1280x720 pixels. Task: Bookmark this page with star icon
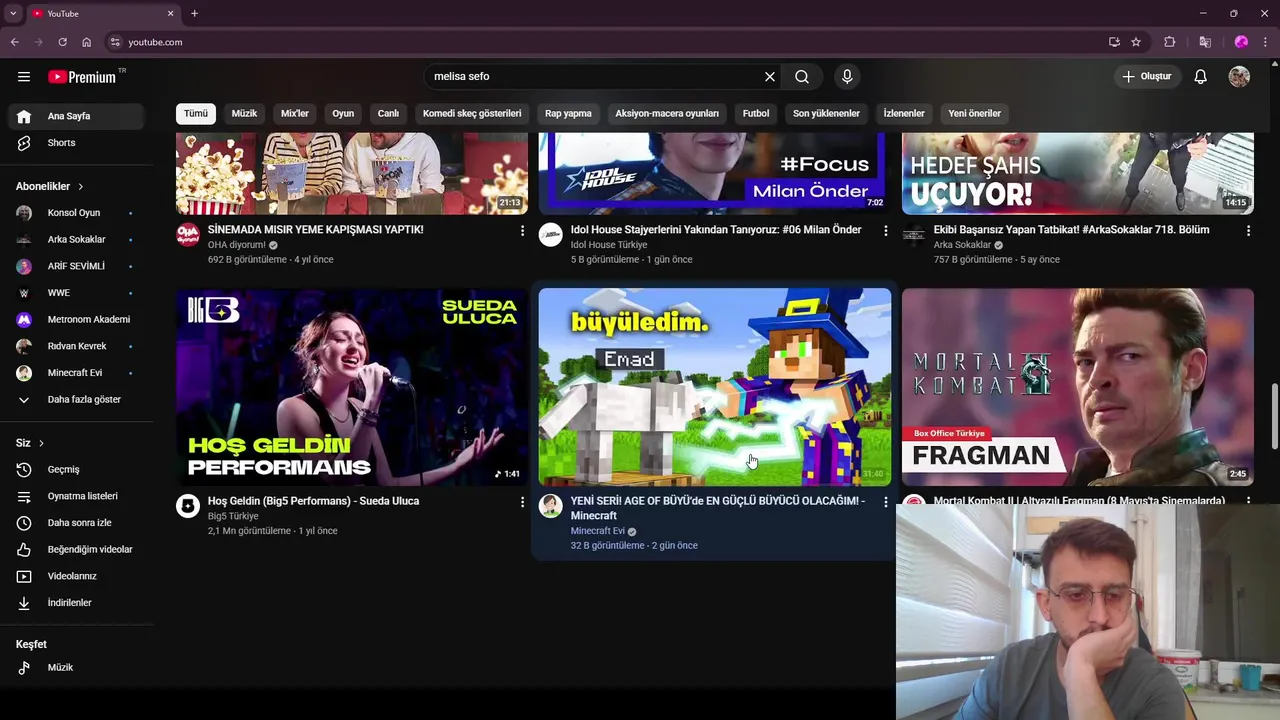(x=1136, y=42)
